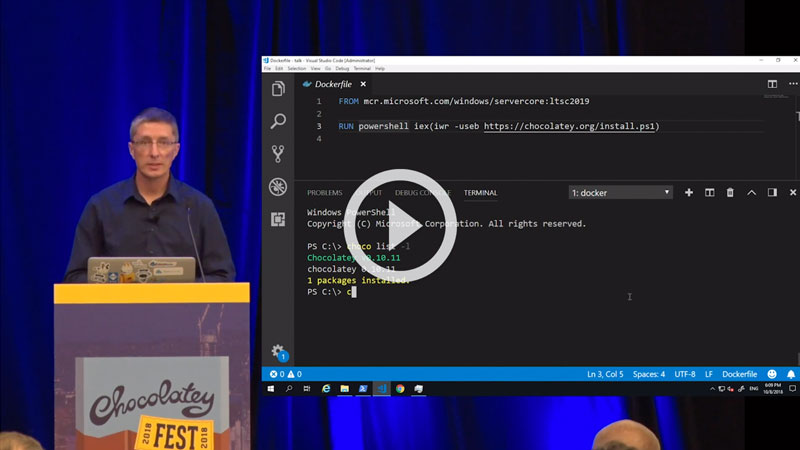Click the terminal prompt input line 'PS C:\> c'
The height and width of the screenshot is (450, 800).
pyautogui.click(x=332, y=292)
